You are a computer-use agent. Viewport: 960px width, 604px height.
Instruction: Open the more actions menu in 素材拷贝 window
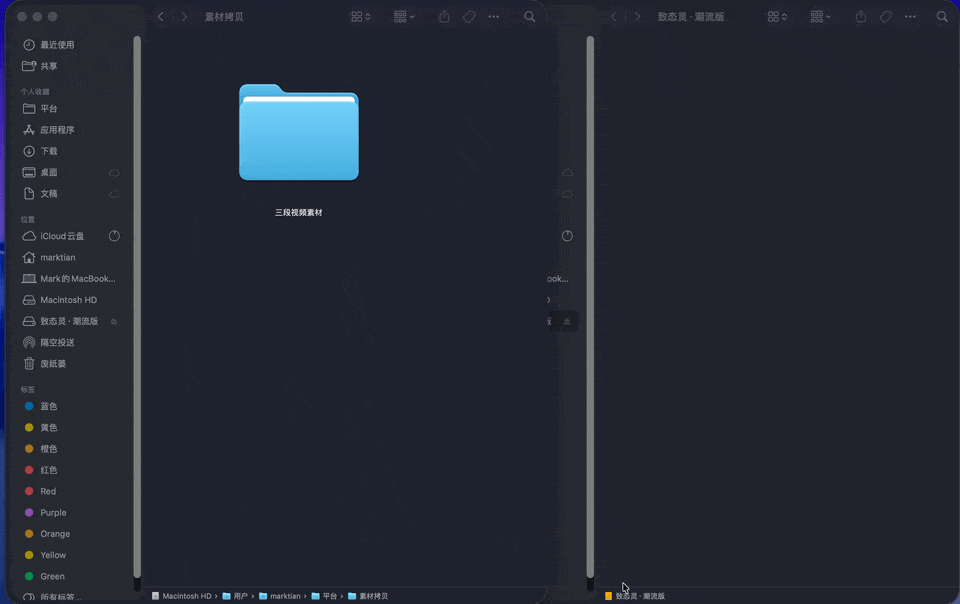(493, 17)
